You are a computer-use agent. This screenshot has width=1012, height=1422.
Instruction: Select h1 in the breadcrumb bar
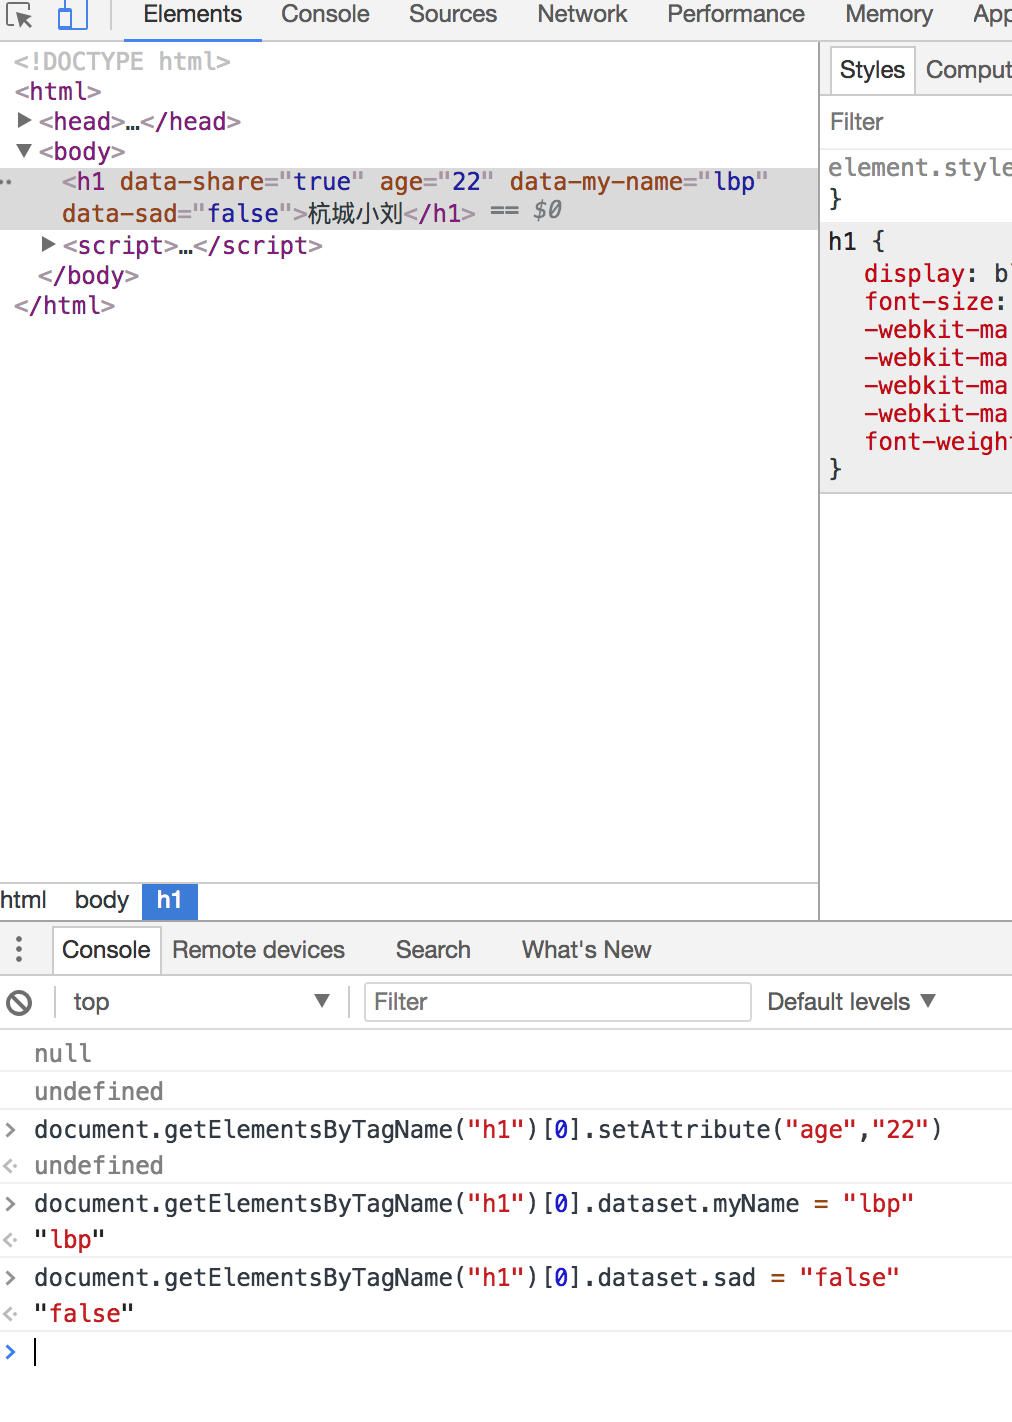point(169,900)
